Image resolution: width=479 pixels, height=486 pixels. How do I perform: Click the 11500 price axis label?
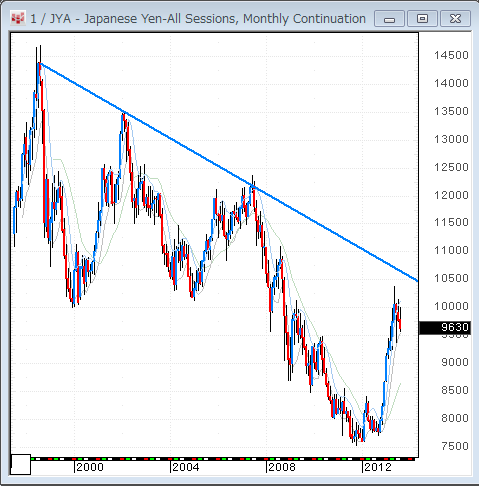[x=451, y=222]
